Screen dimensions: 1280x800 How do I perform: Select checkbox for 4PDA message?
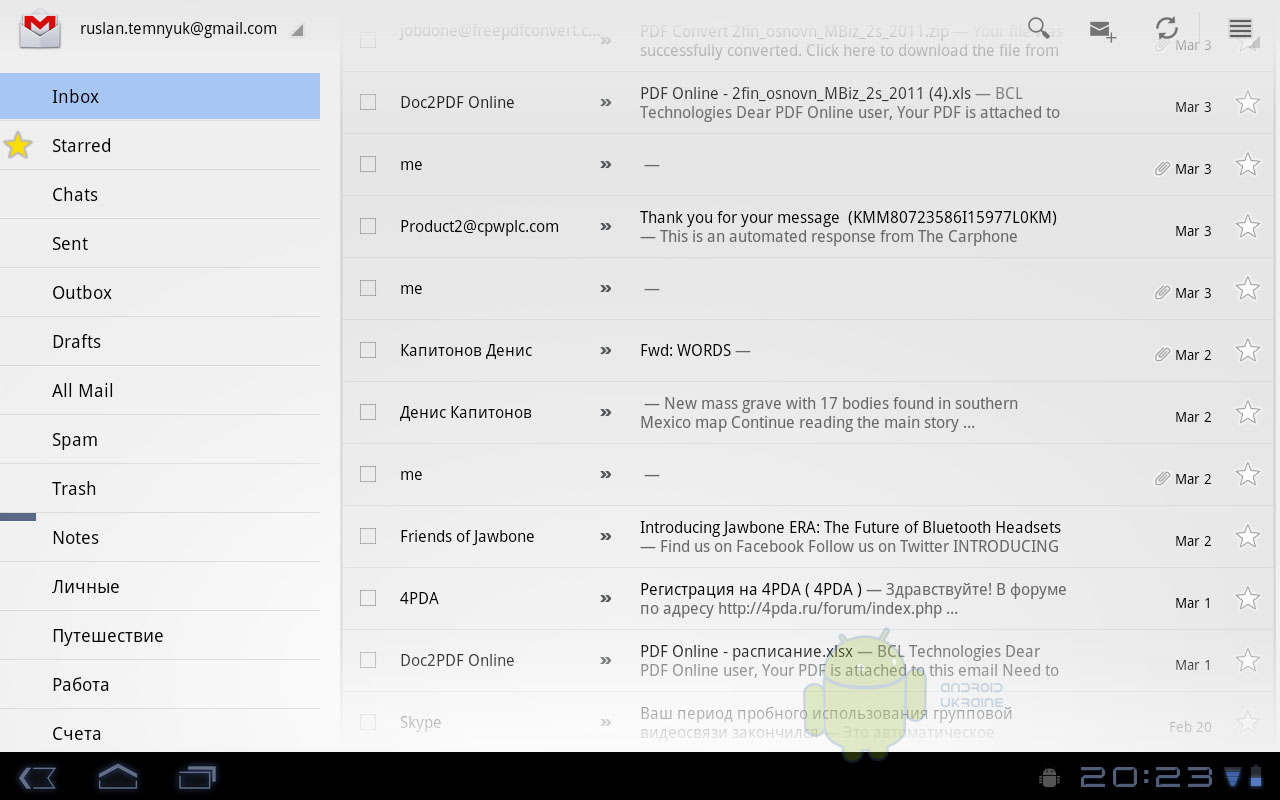coord(368,598)
